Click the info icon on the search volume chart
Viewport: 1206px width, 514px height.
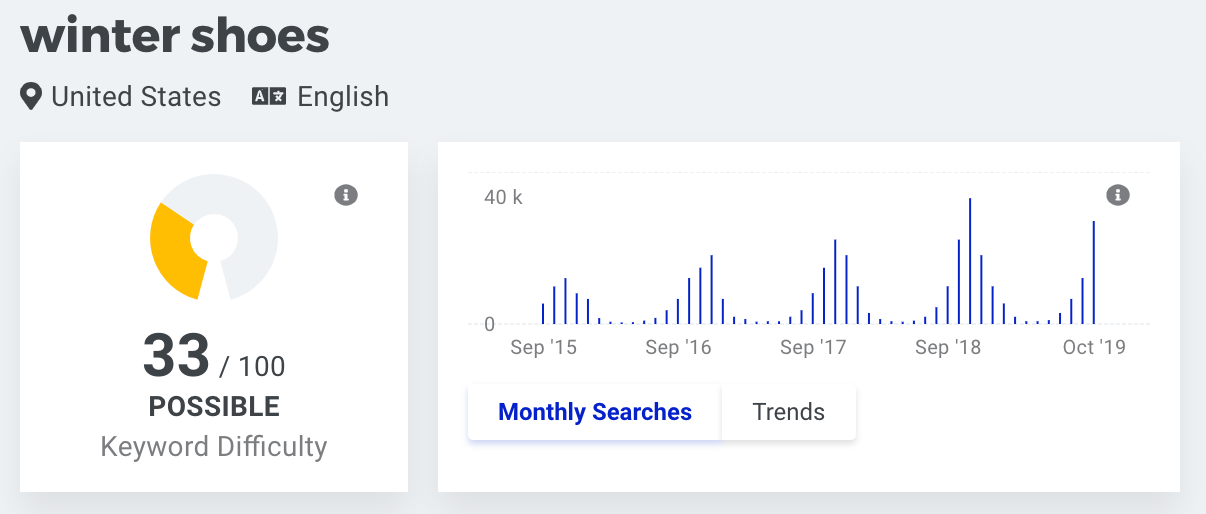pos(1118,195)
